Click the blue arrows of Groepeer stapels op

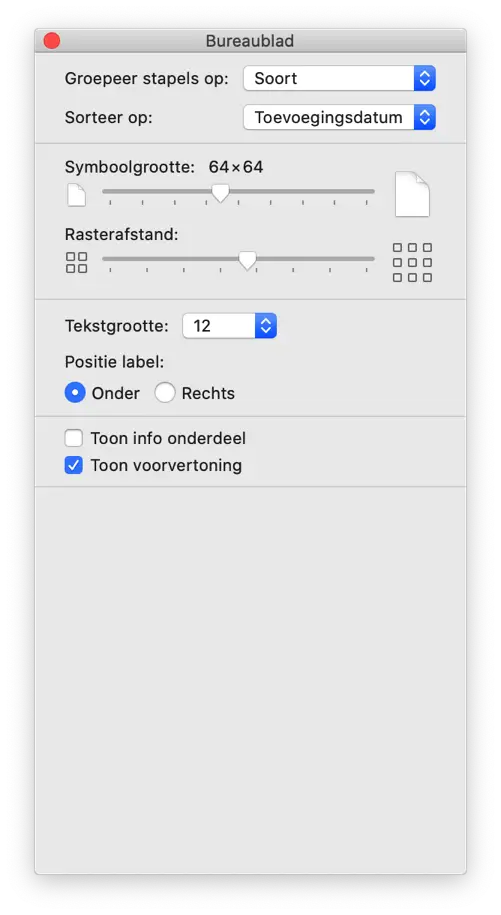[x=425, y=78]
